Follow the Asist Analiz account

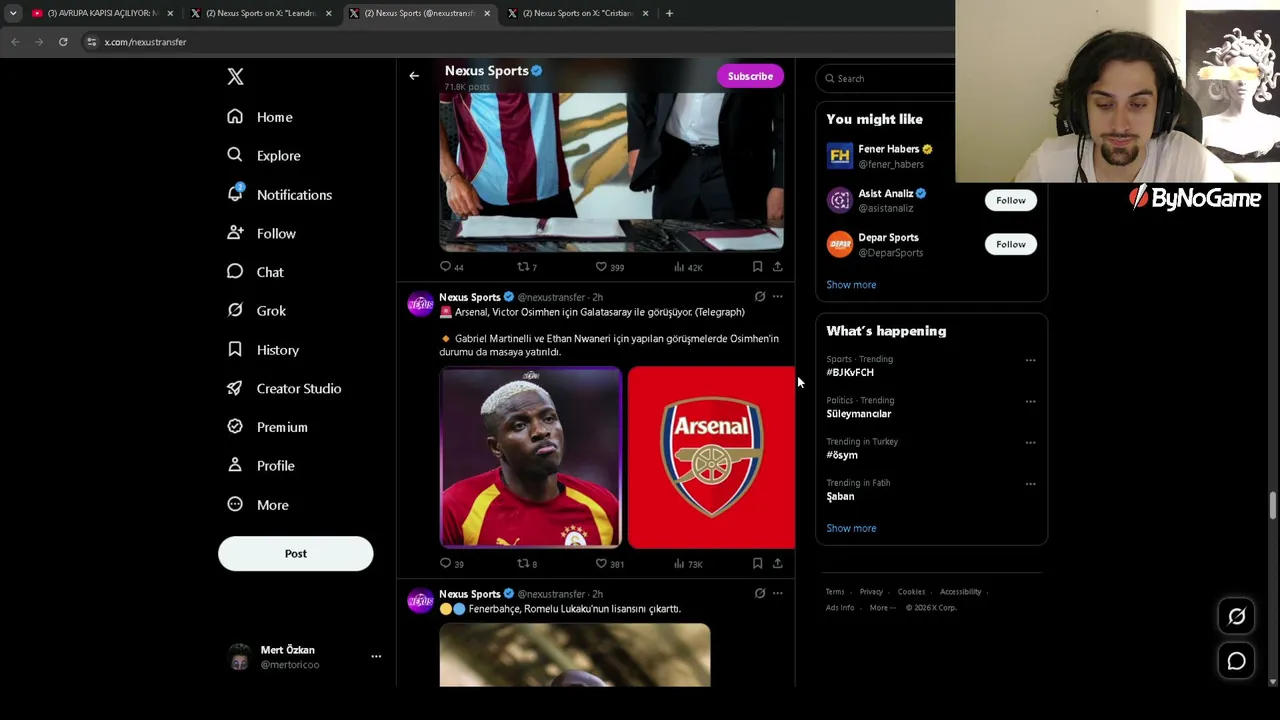(1011, 200)
